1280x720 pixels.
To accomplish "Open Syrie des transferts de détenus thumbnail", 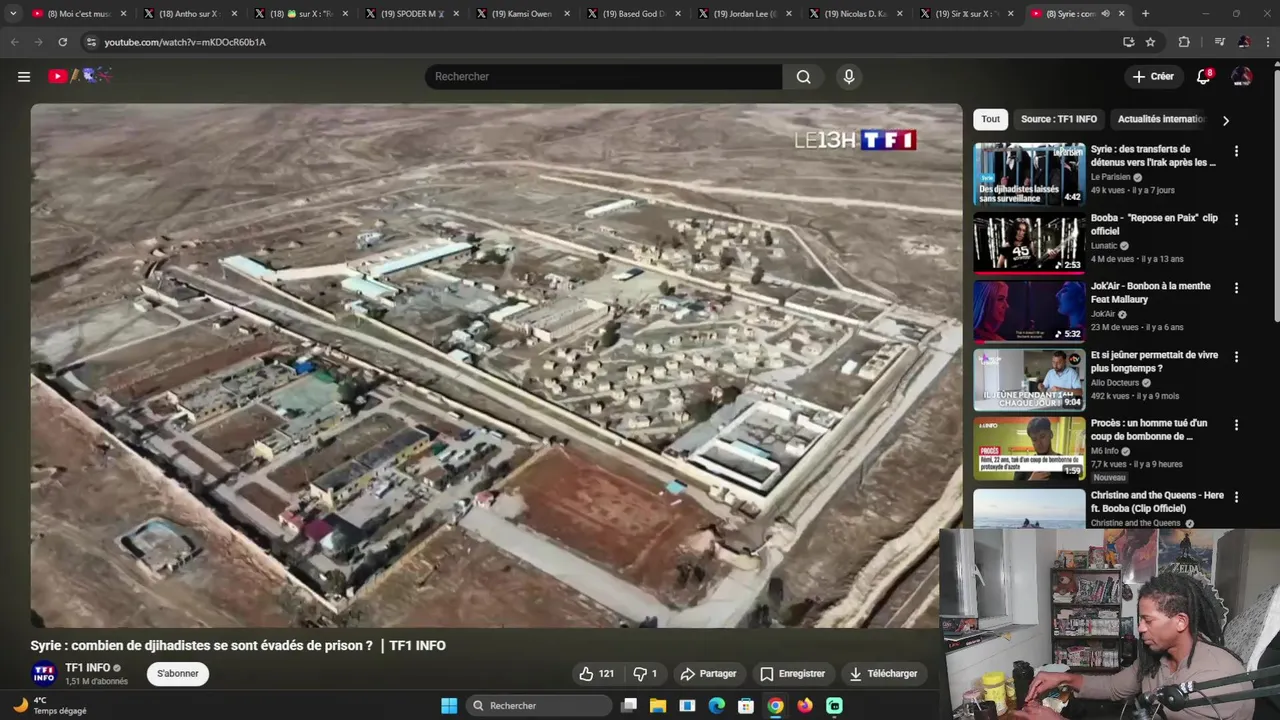I will 1029,174.
